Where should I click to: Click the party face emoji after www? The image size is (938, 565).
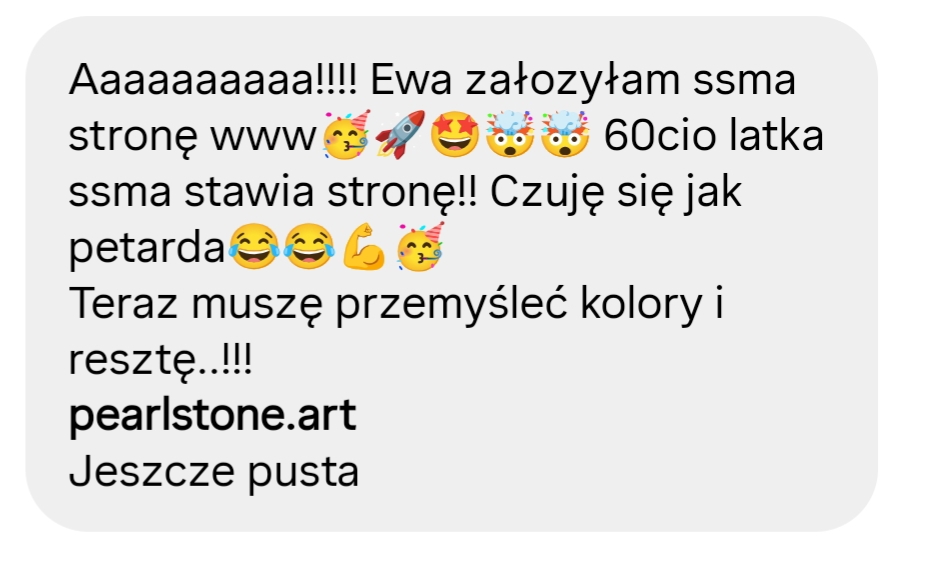[346, 135]
